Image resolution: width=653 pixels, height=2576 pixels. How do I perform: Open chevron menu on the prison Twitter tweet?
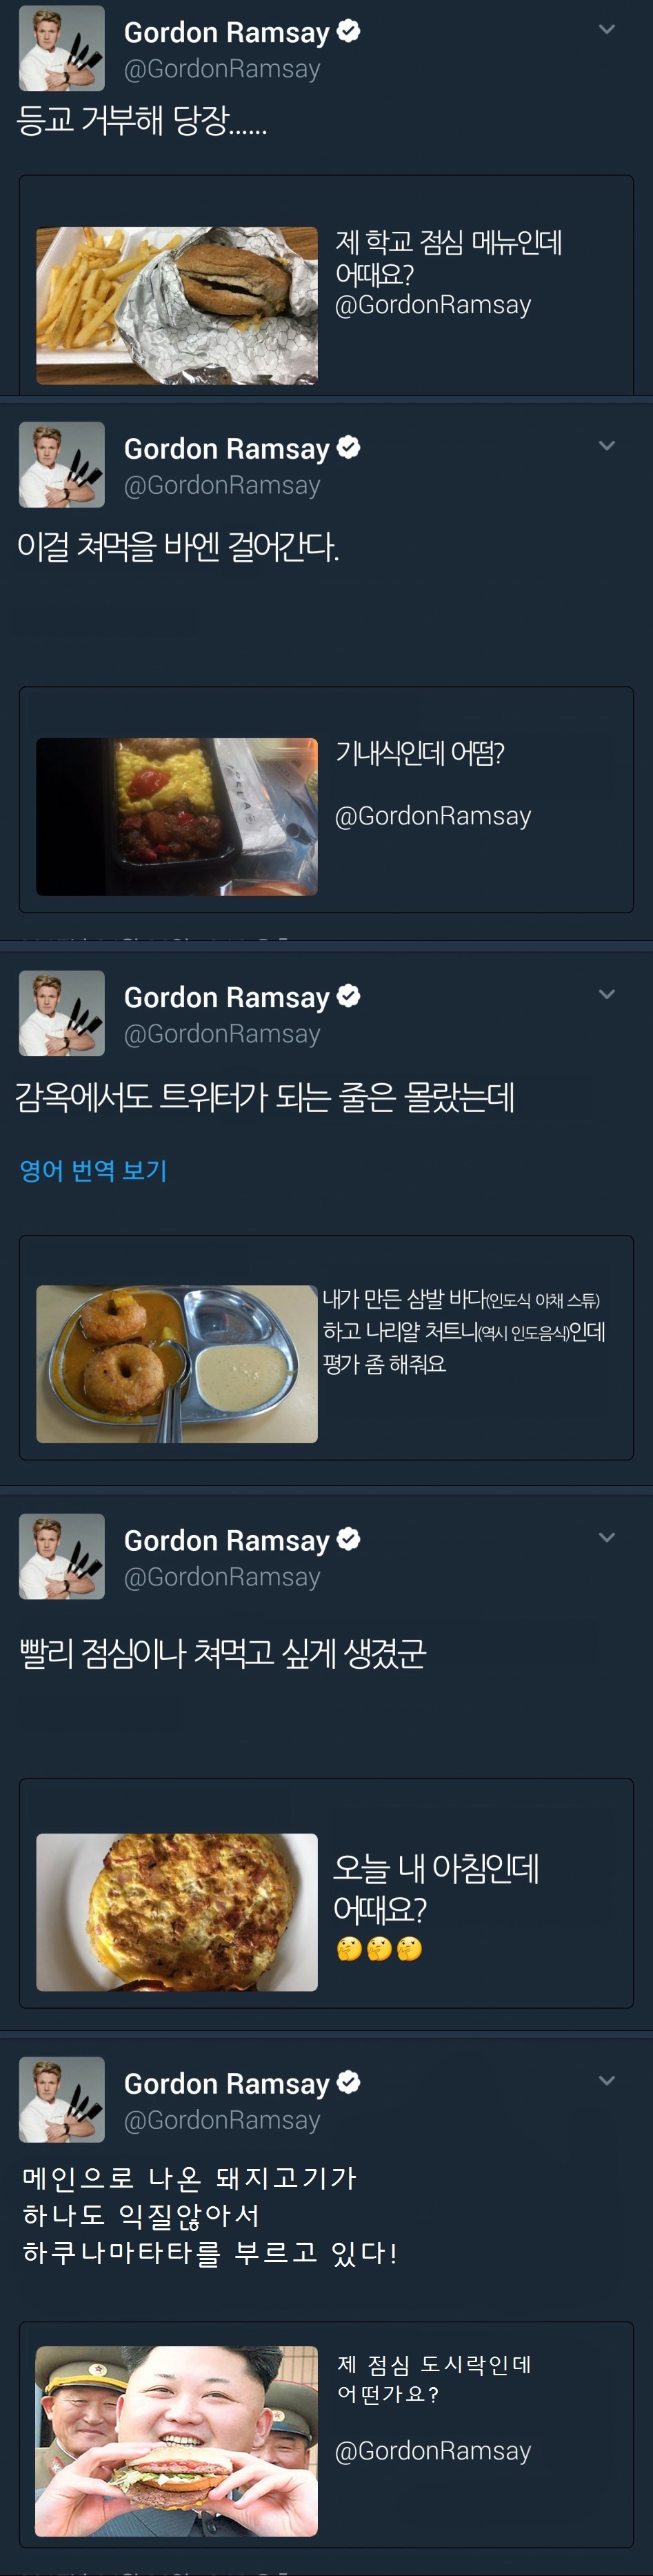[x=606, y=994]
